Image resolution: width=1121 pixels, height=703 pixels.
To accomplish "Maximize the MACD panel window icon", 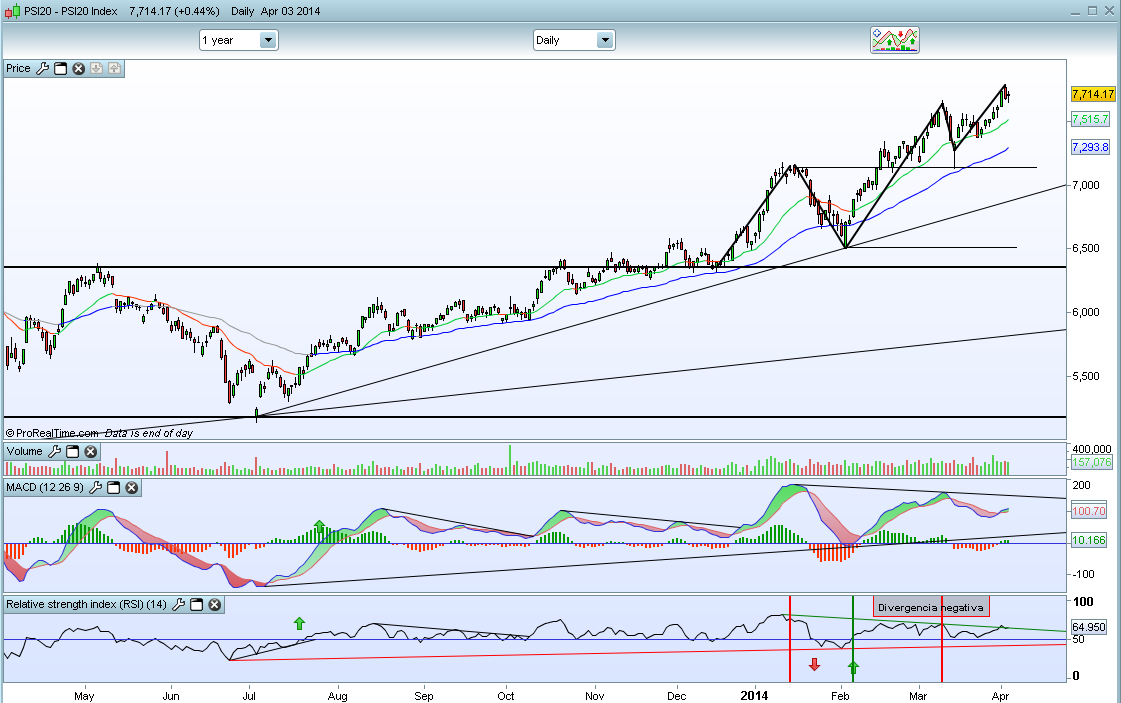I will pyautogui.click(x=114, y=488).
